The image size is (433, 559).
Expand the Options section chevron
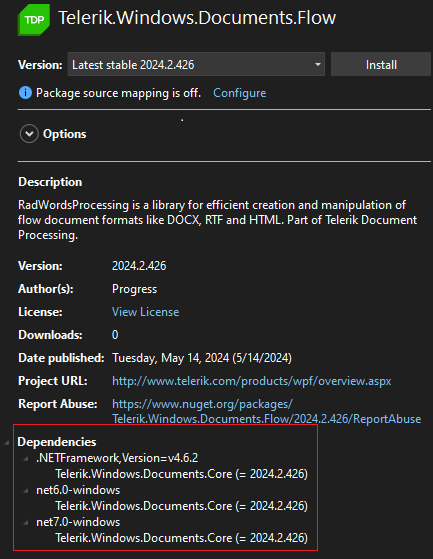[x=29, y=134]
